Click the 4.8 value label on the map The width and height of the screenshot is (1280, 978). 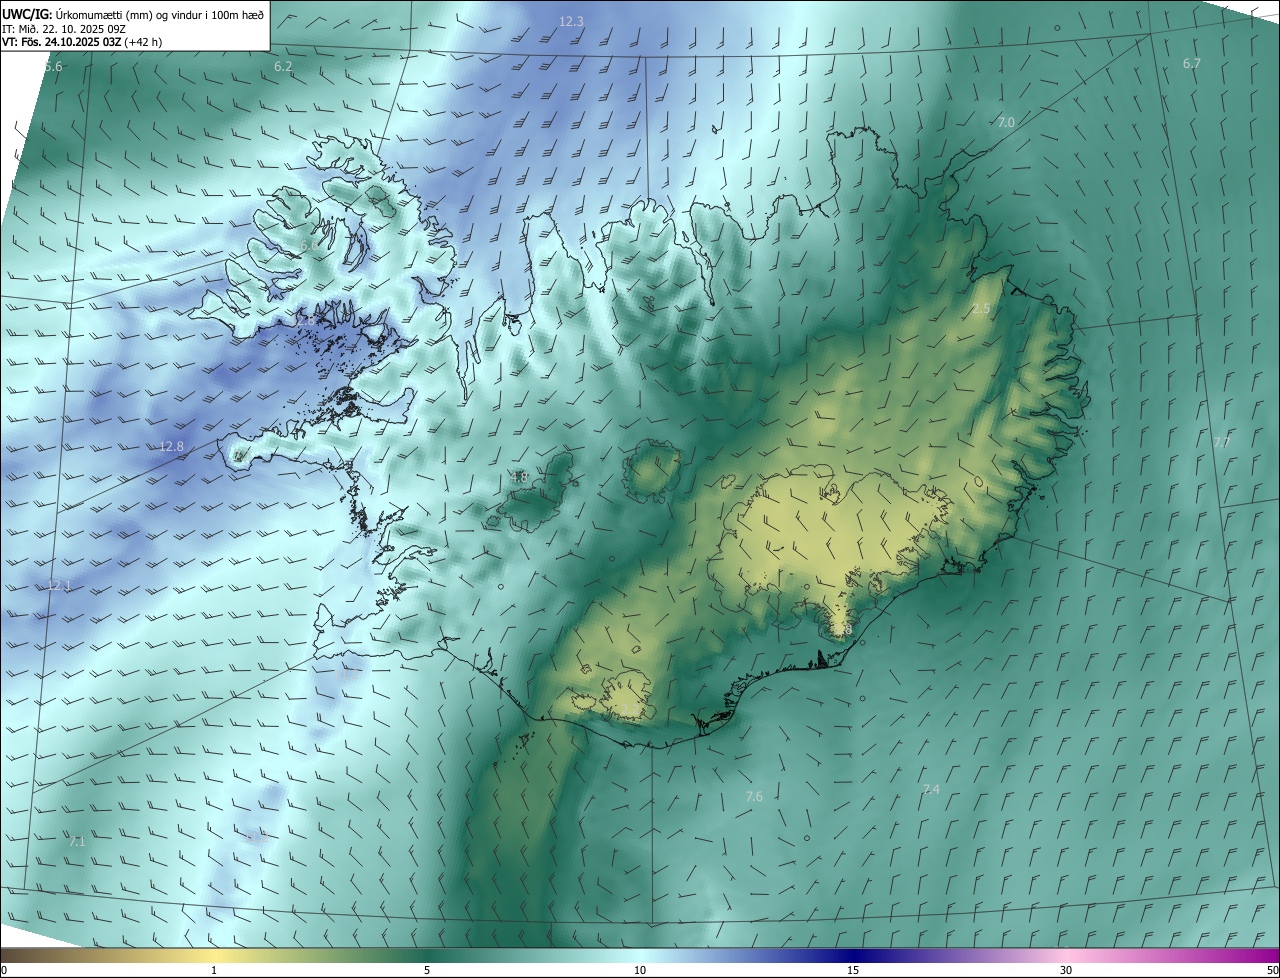pos(518,477)
